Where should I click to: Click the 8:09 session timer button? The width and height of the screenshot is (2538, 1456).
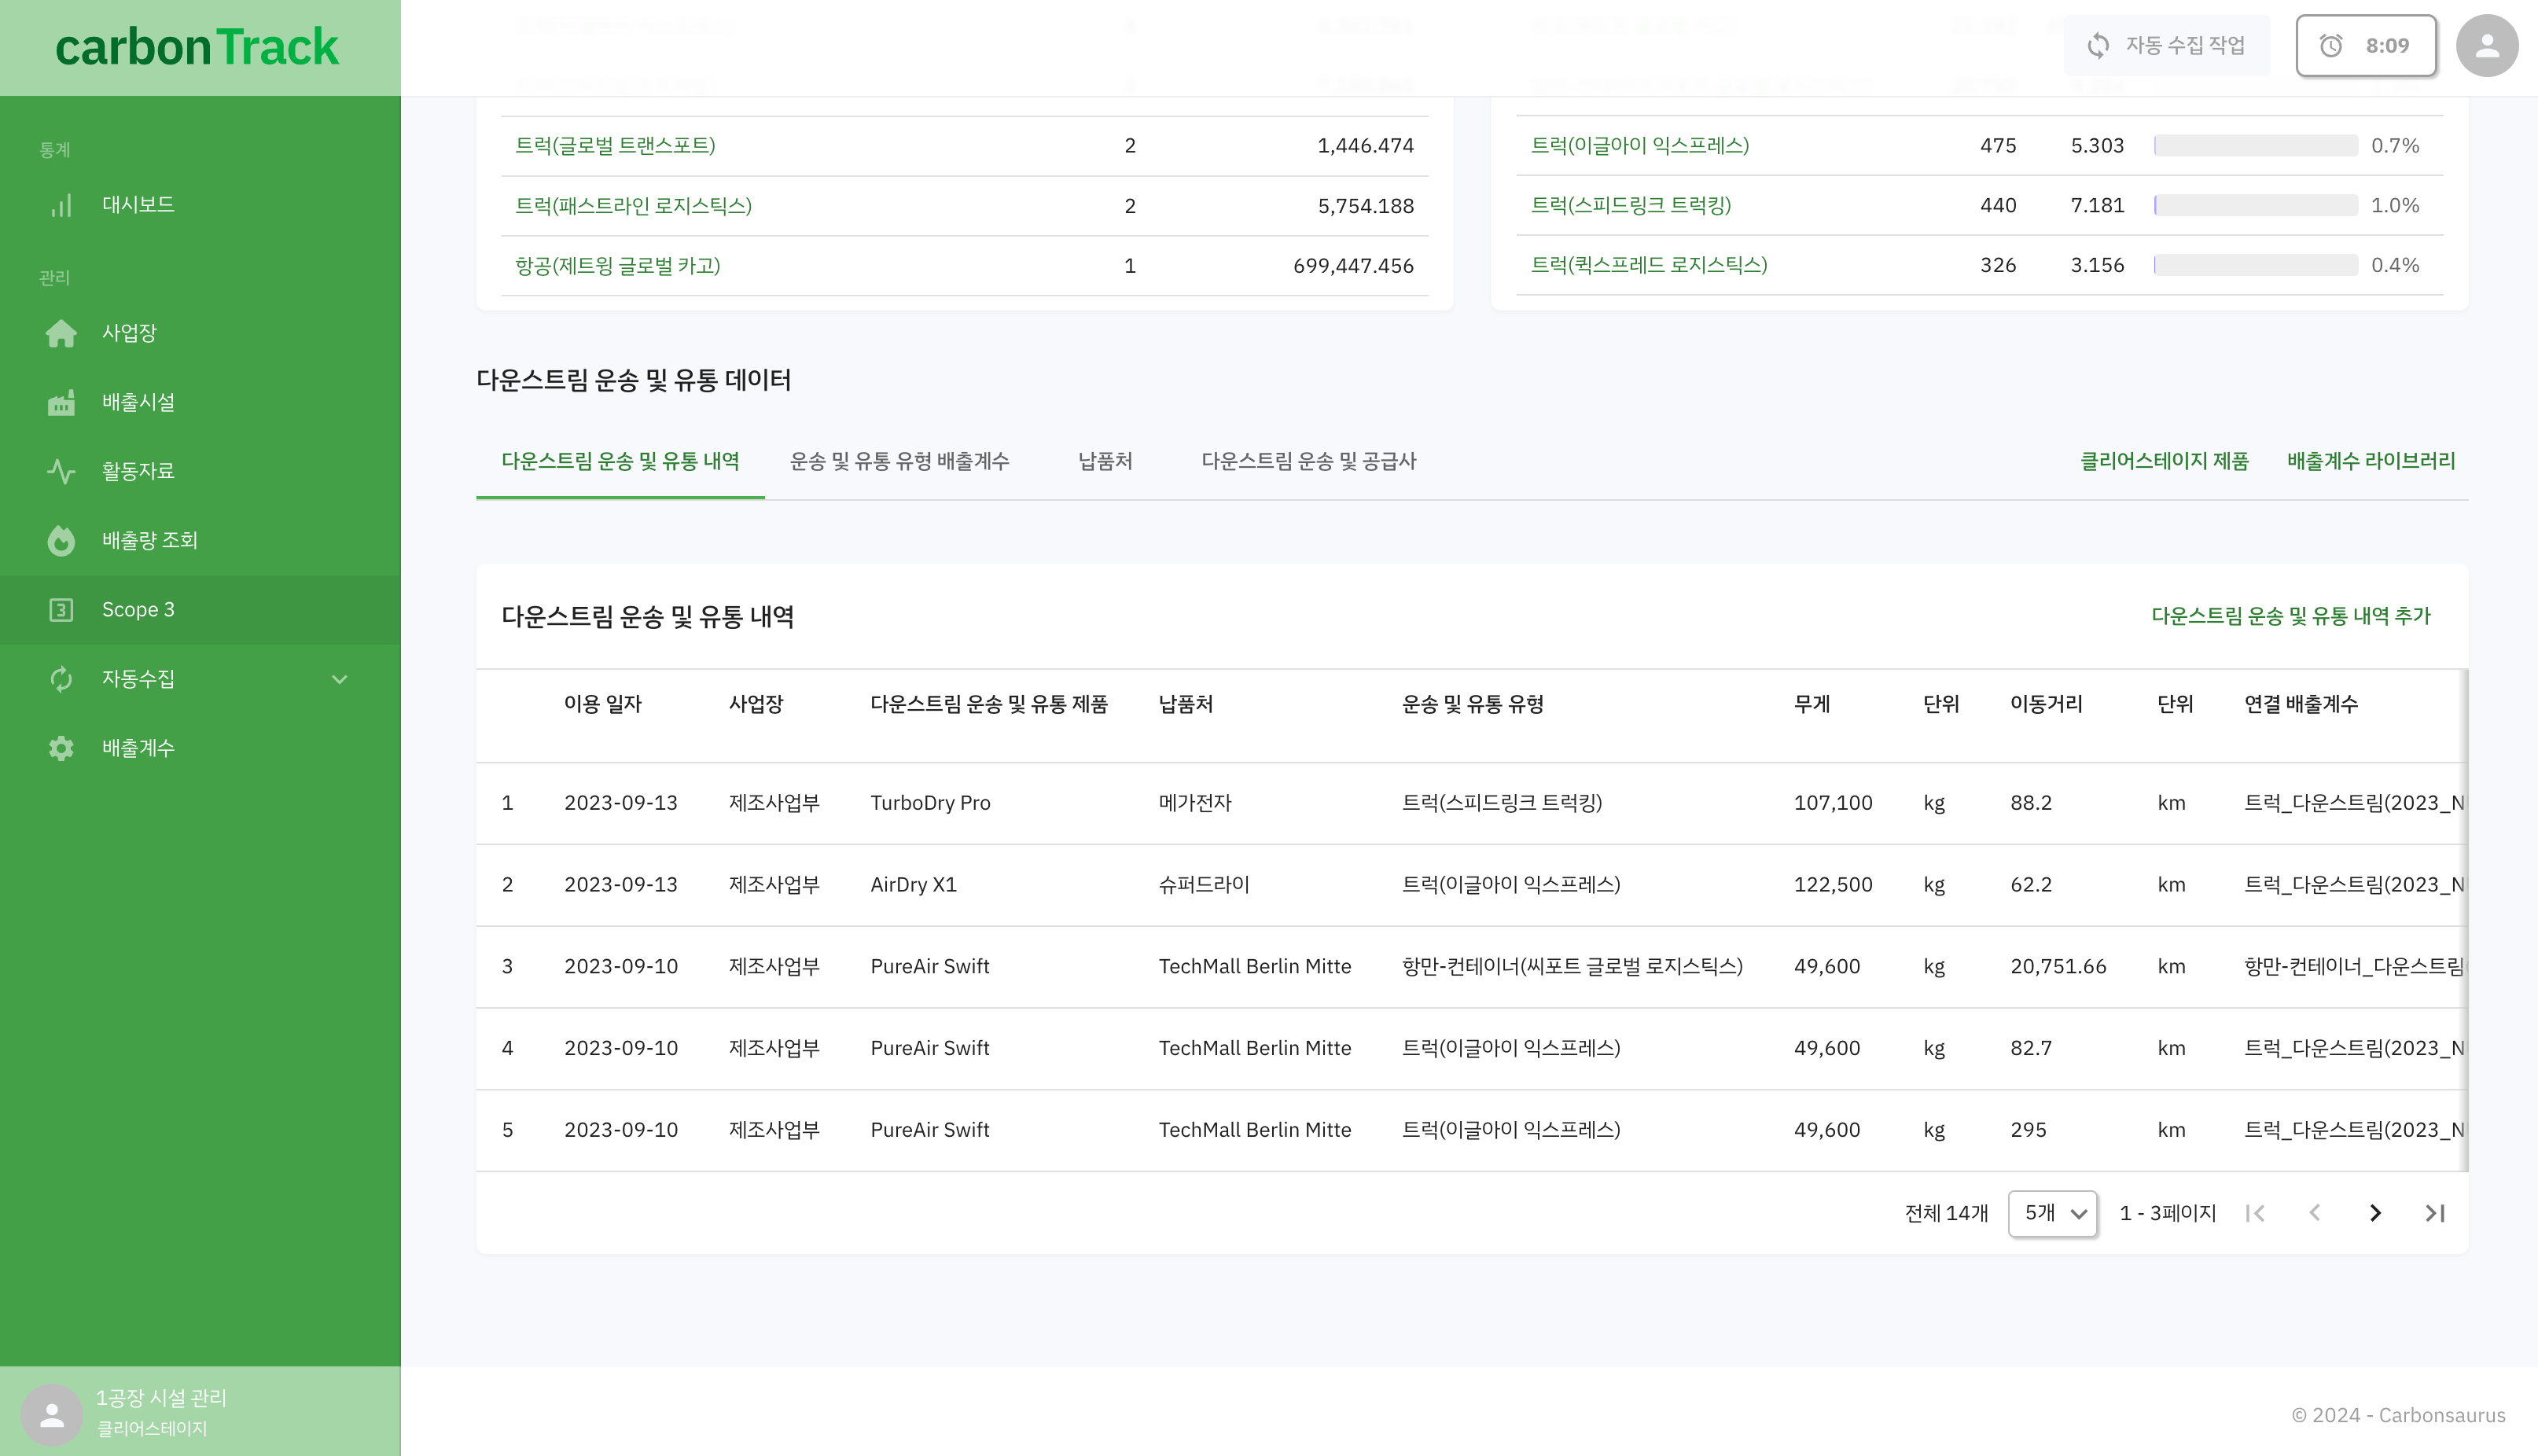click(2366, 45)
